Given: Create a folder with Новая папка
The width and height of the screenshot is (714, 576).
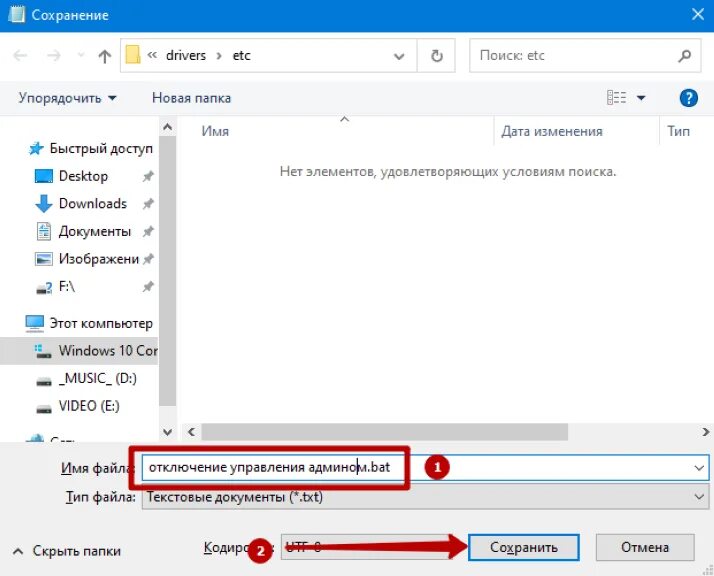Looking at the screenshot, I should (x=191, y=98).
